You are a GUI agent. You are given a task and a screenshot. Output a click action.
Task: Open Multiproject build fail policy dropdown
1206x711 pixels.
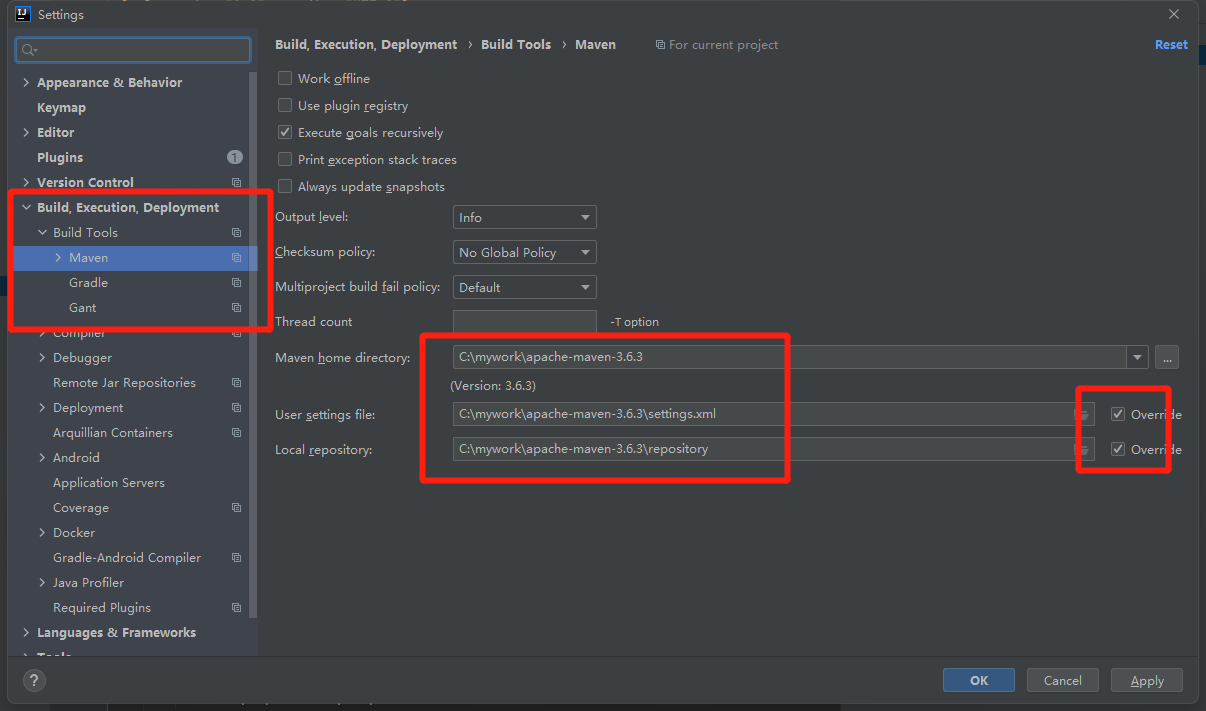(x=525, y=287)
